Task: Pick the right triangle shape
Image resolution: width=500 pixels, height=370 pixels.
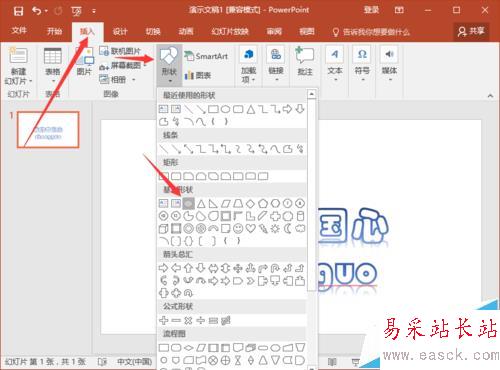Action: tap(213, 203)
